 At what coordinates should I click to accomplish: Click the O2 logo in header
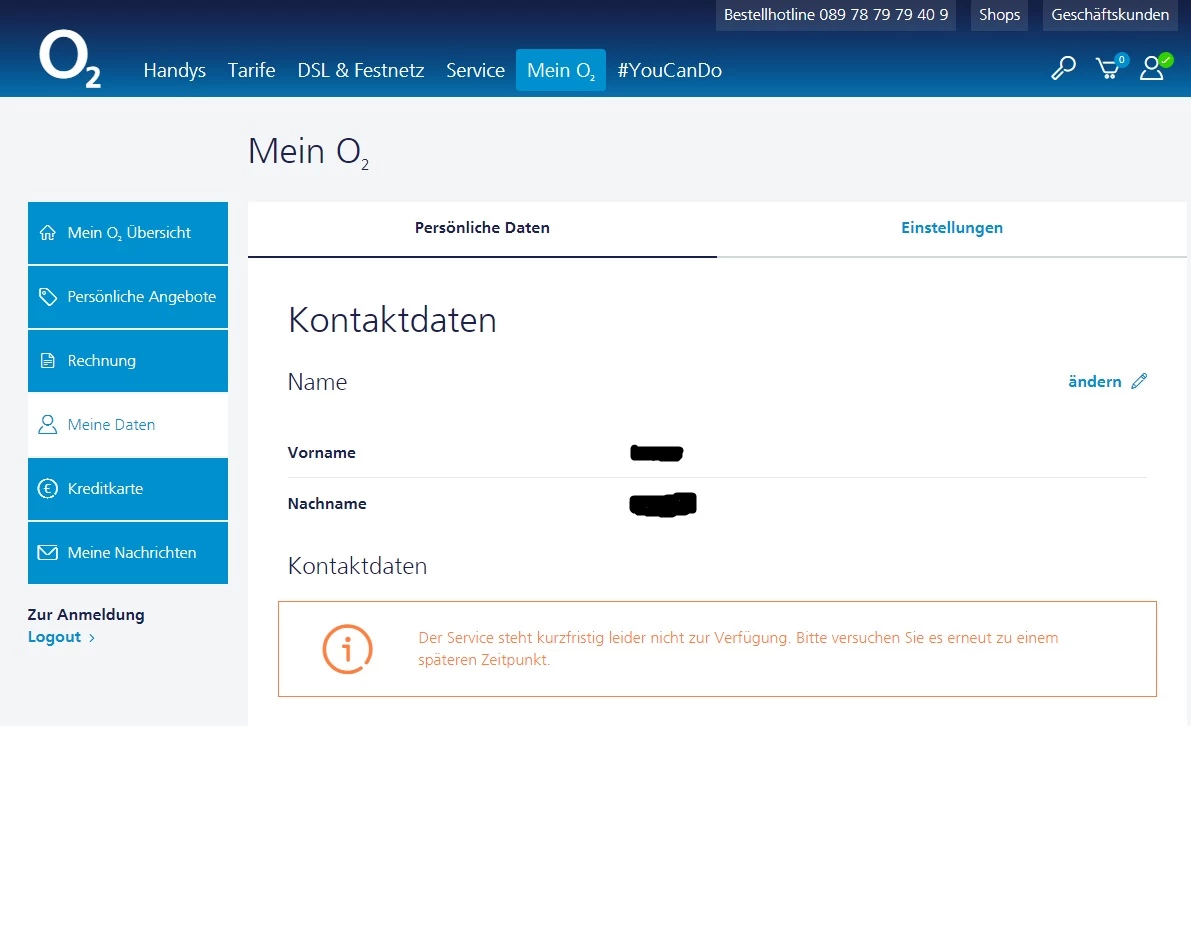[70, 58]
